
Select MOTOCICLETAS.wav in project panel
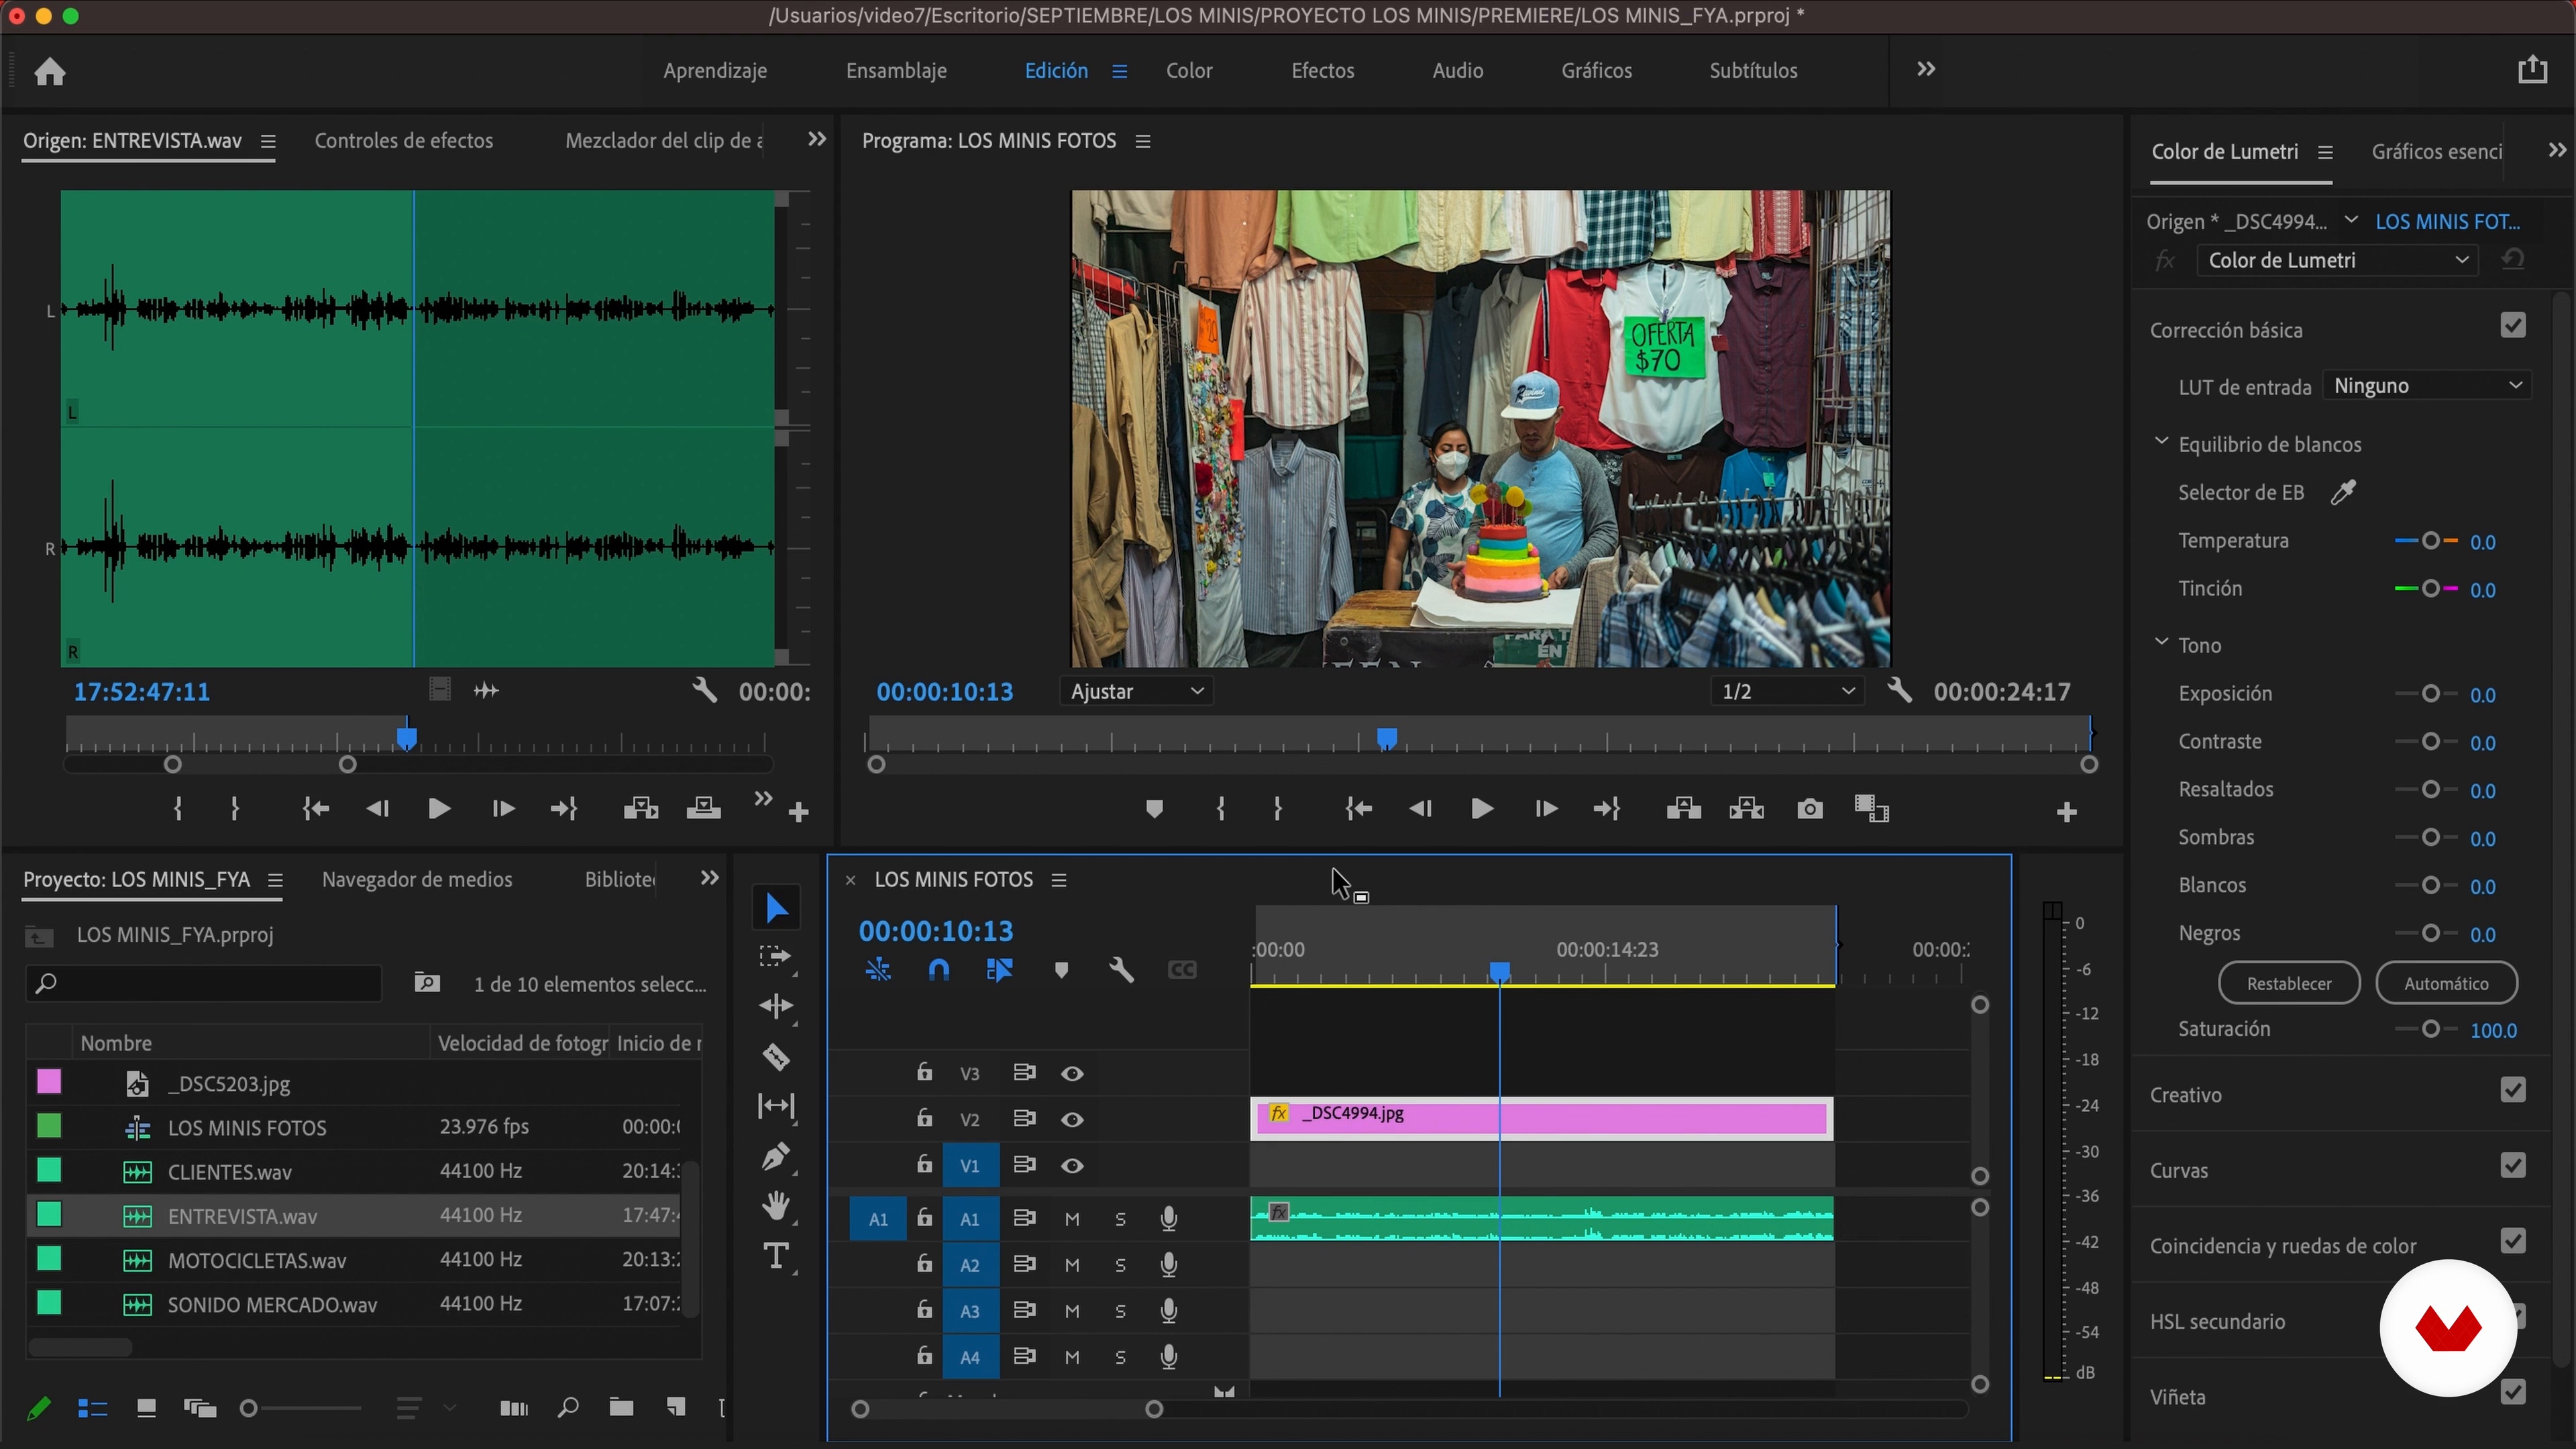coord(257,1260)
